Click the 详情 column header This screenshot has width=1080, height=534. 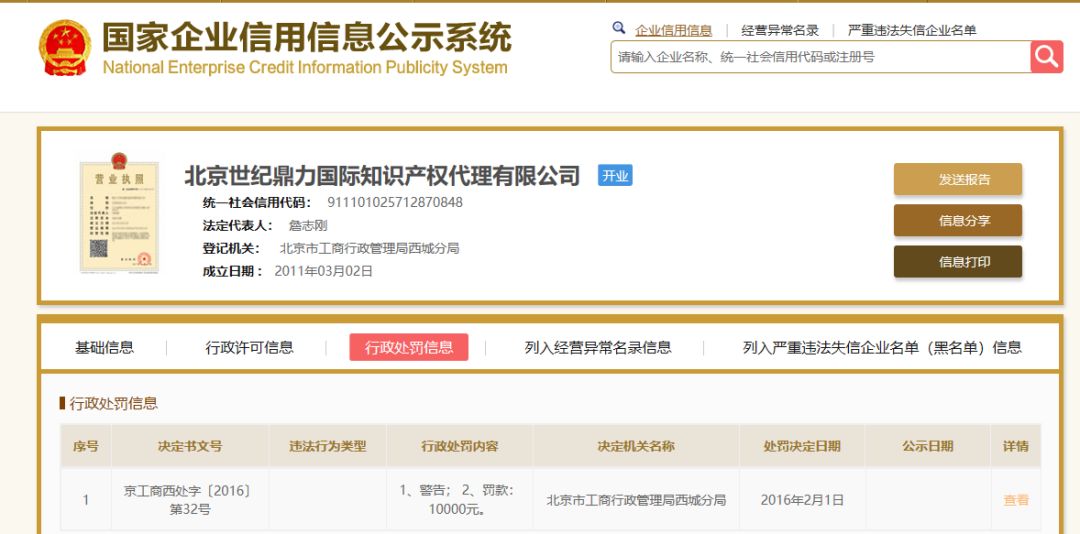coord(1016,446)
